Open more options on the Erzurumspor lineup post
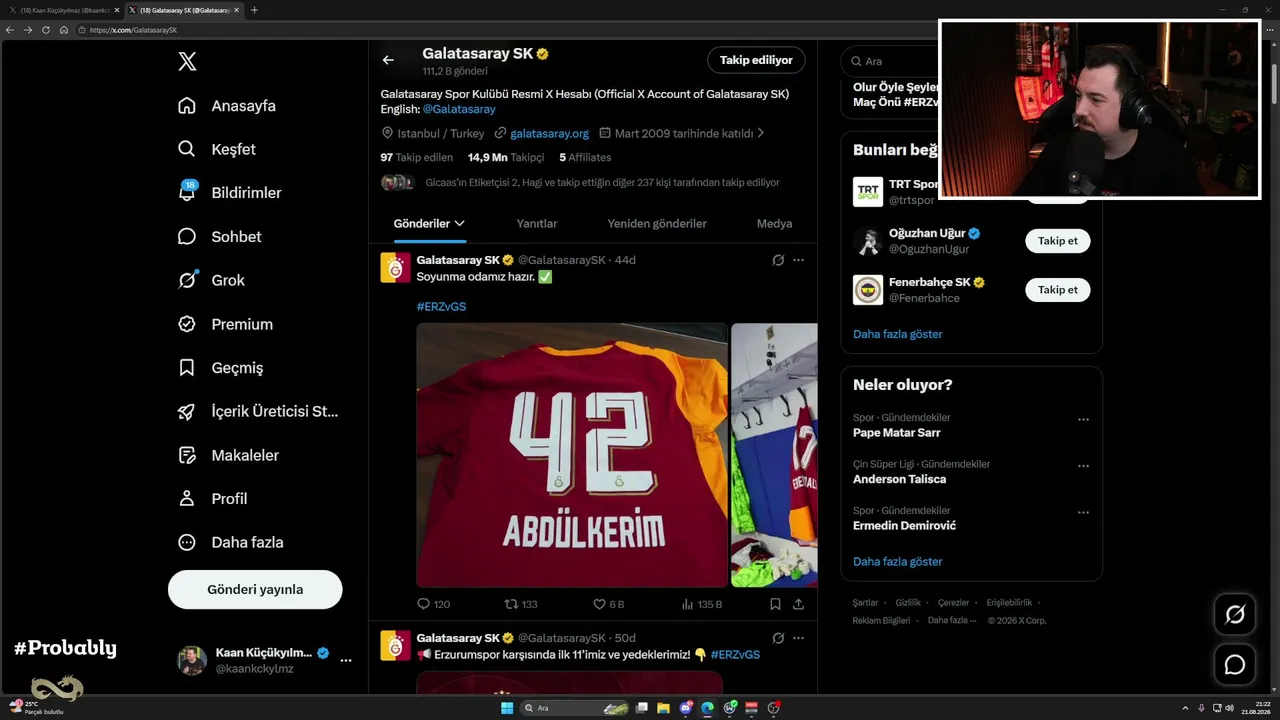 (798, 638)
